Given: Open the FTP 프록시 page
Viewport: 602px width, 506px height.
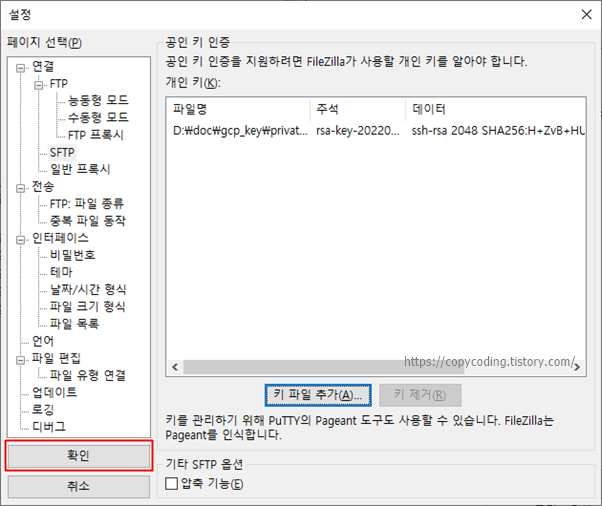Looking at the screenshot, I should click(x=96, y=135).
